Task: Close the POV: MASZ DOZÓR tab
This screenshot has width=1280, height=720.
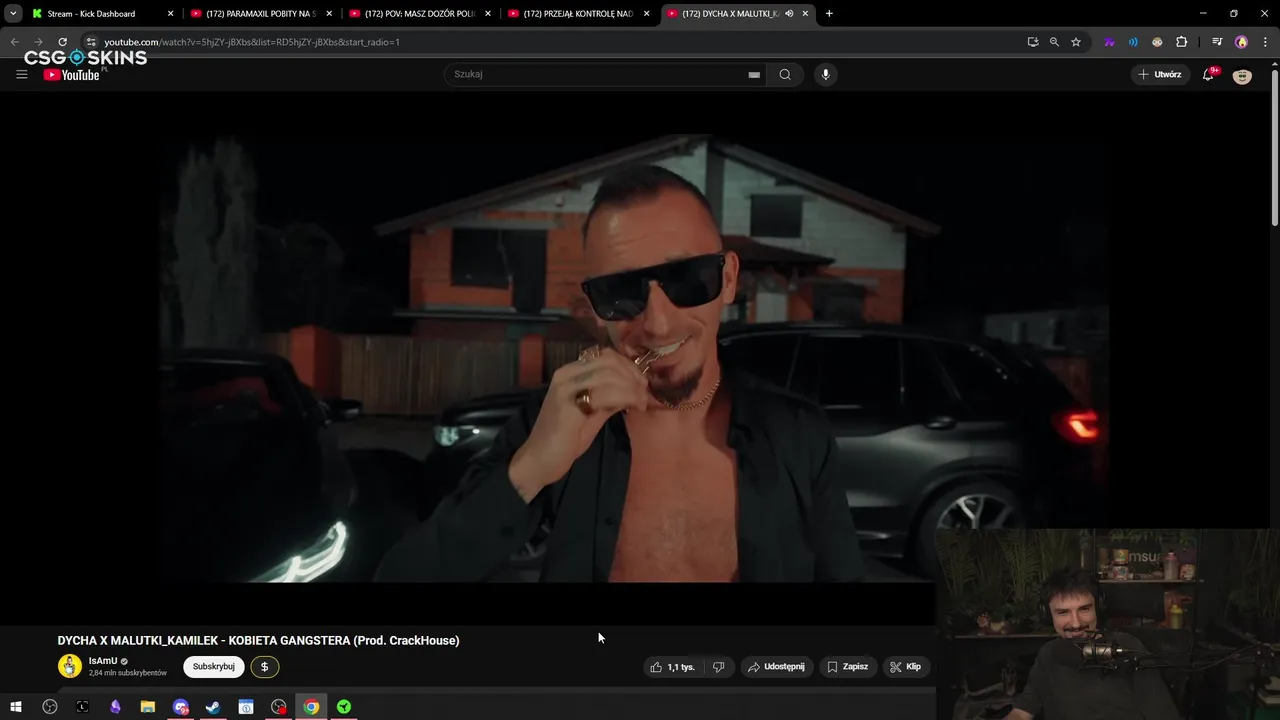Action: point(488,14)
